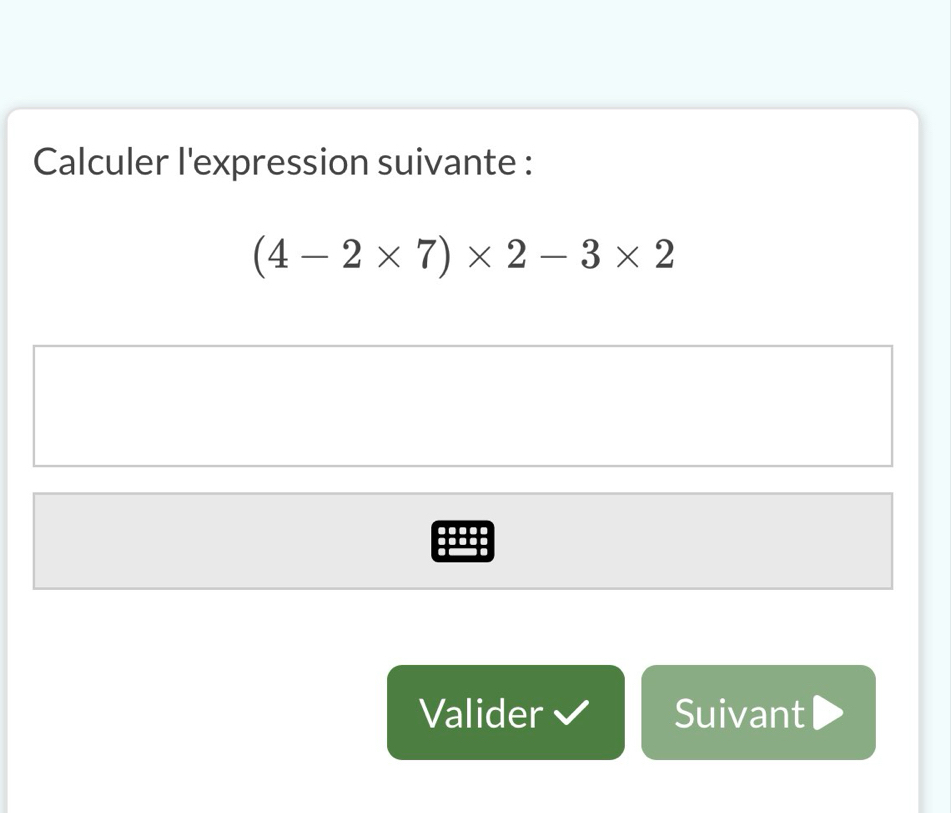Click the minus sign inside the parentheses
Viewport: 951px width, 813px height.
click(315, 257)
